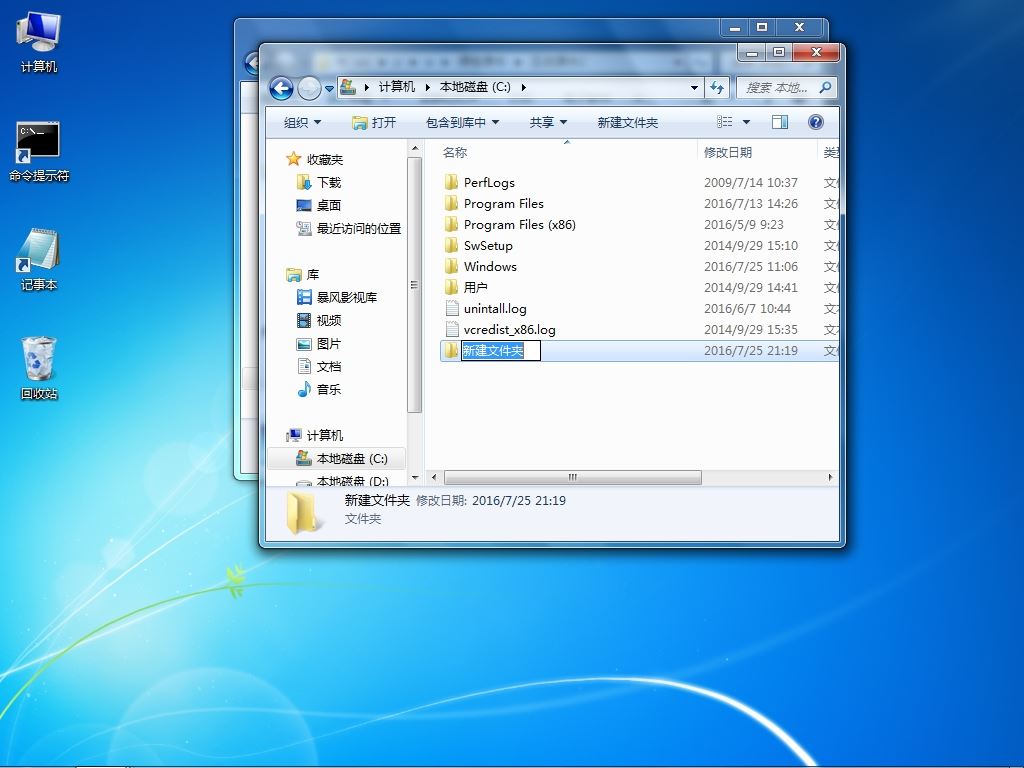Open the 包含到库中 dropdown menu

click(x=462, y=122)
